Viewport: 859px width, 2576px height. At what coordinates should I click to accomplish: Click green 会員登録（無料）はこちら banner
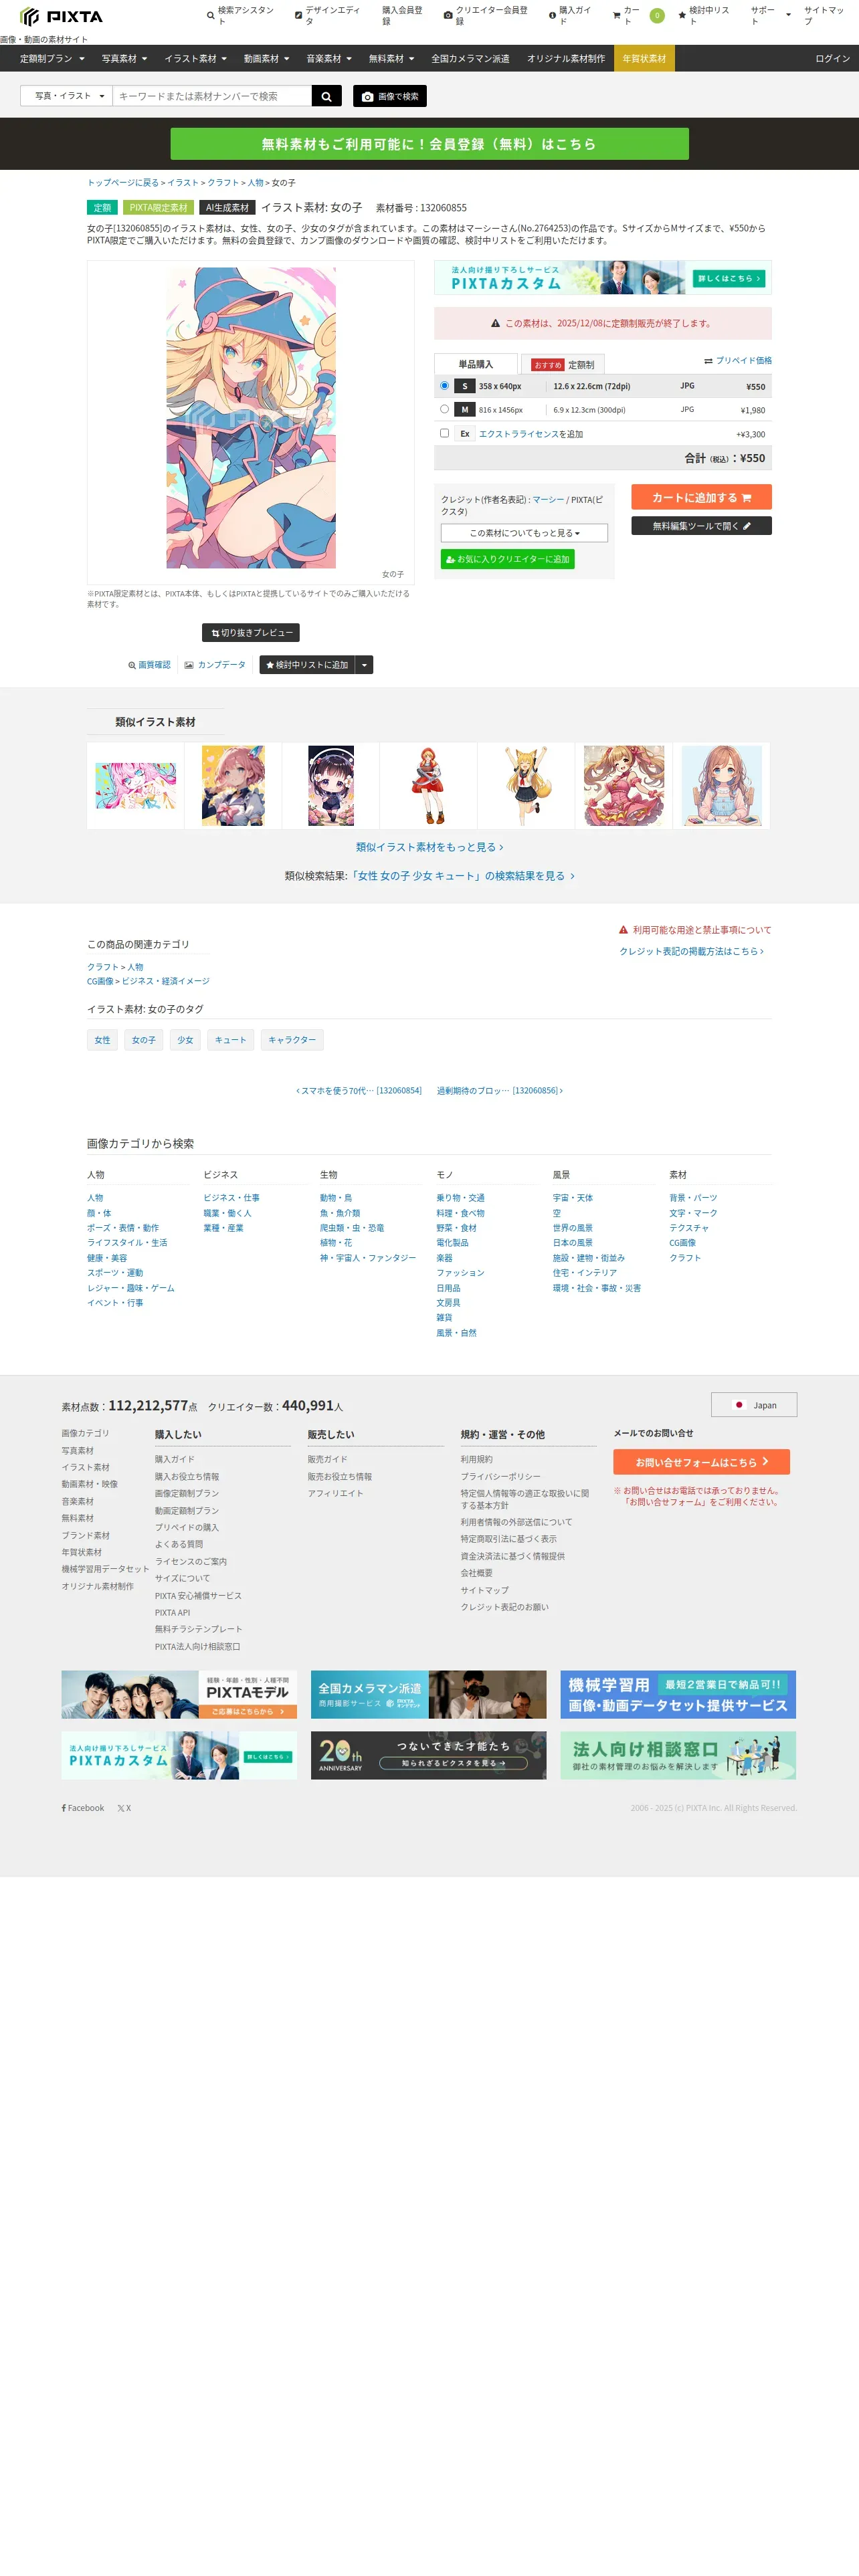coord(429,144)
